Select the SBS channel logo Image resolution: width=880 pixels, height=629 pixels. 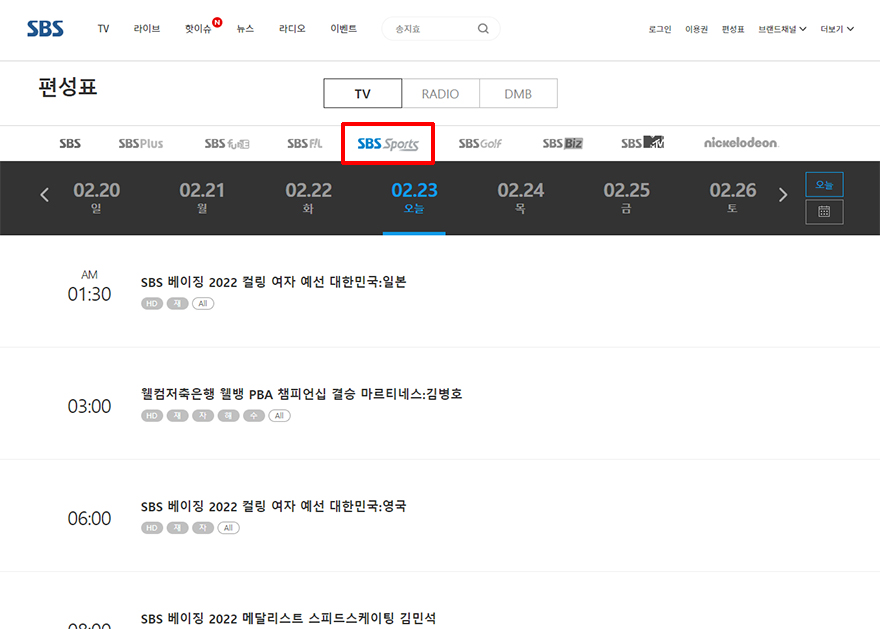click(x=70, y=144)
